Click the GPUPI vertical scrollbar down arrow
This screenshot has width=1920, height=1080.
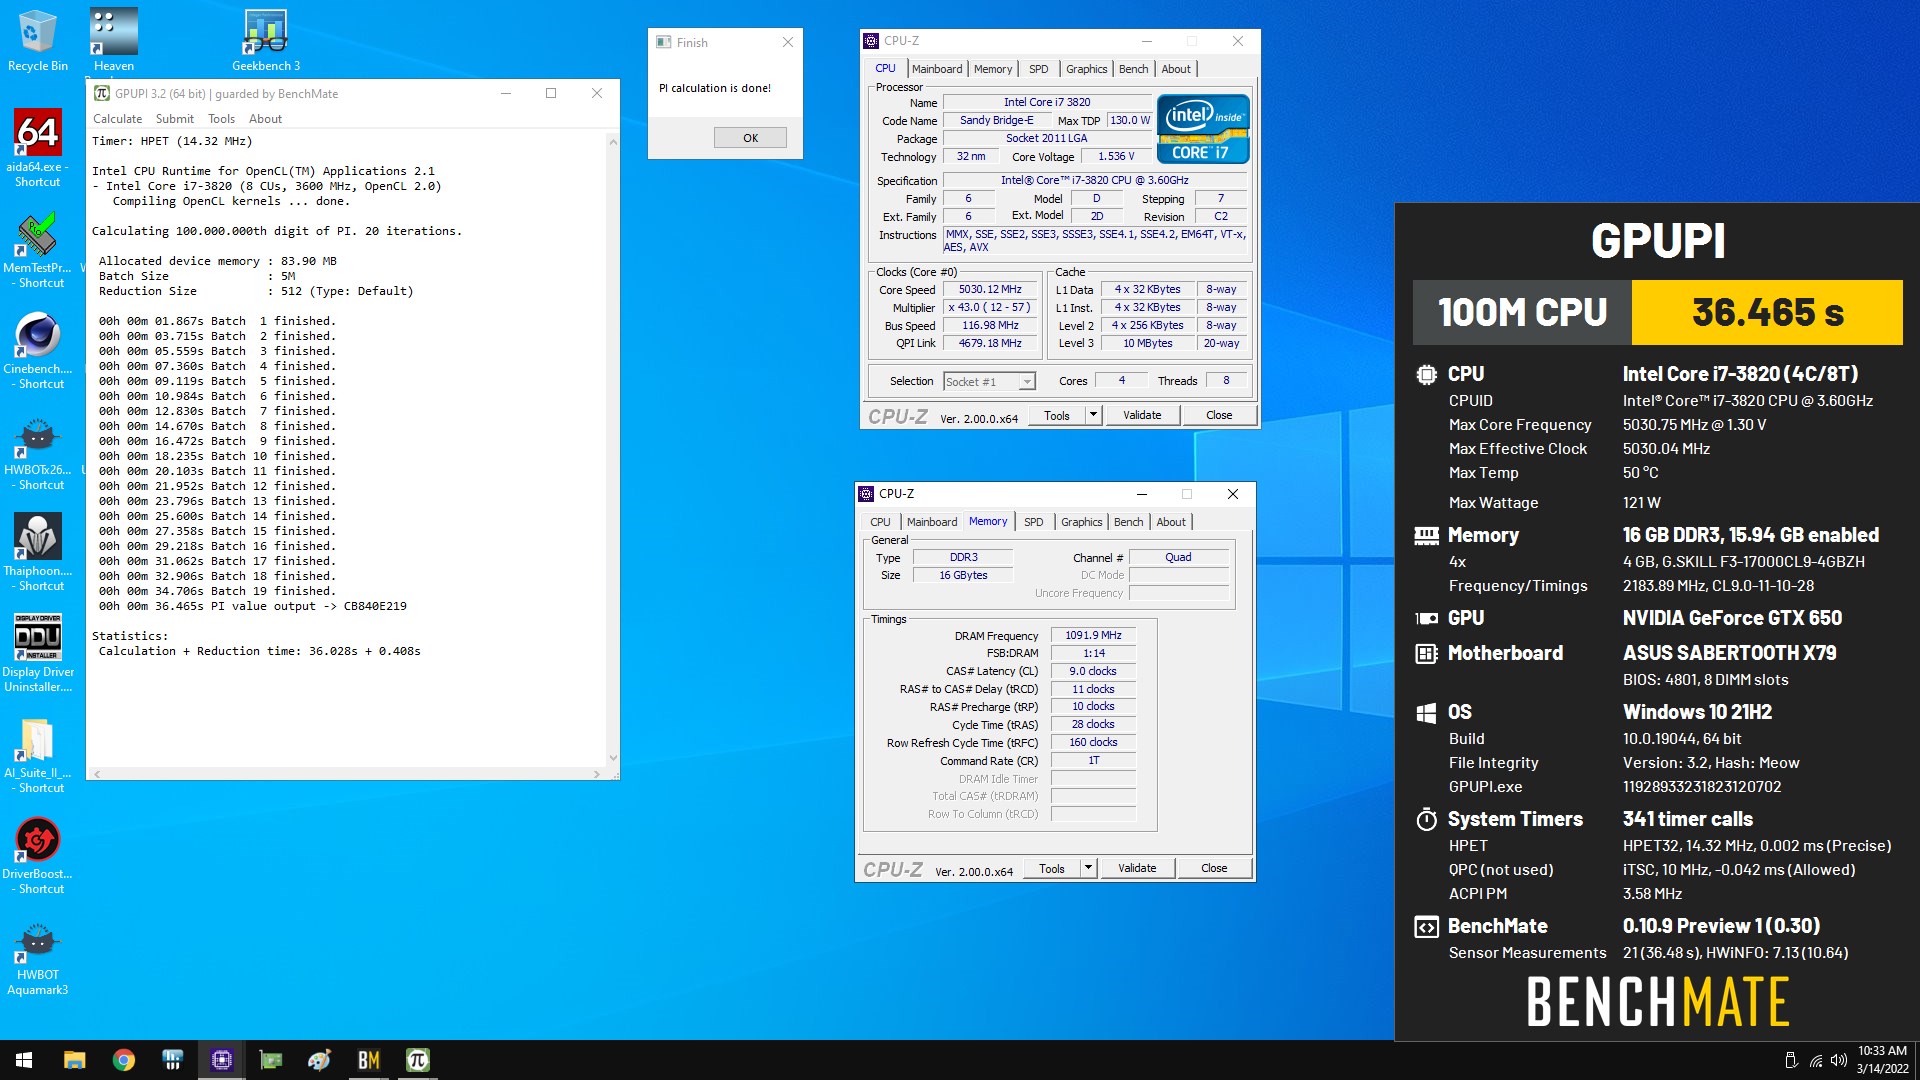[x=613, y=758]
